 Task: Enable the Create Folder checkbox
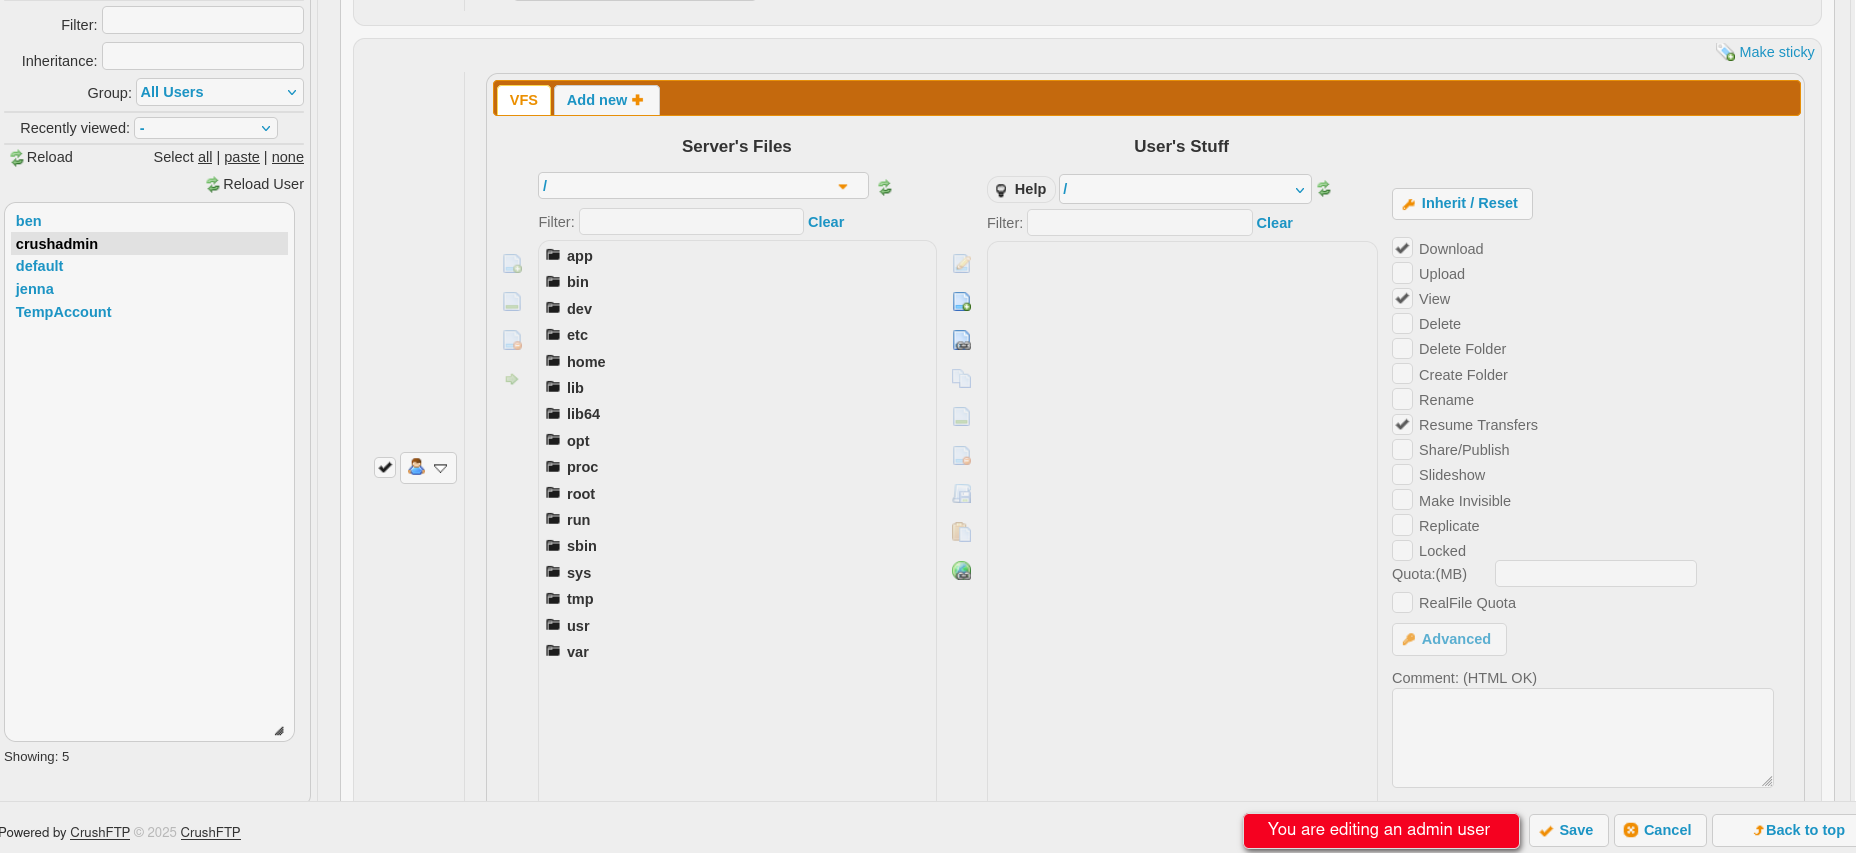point(1403,374)
